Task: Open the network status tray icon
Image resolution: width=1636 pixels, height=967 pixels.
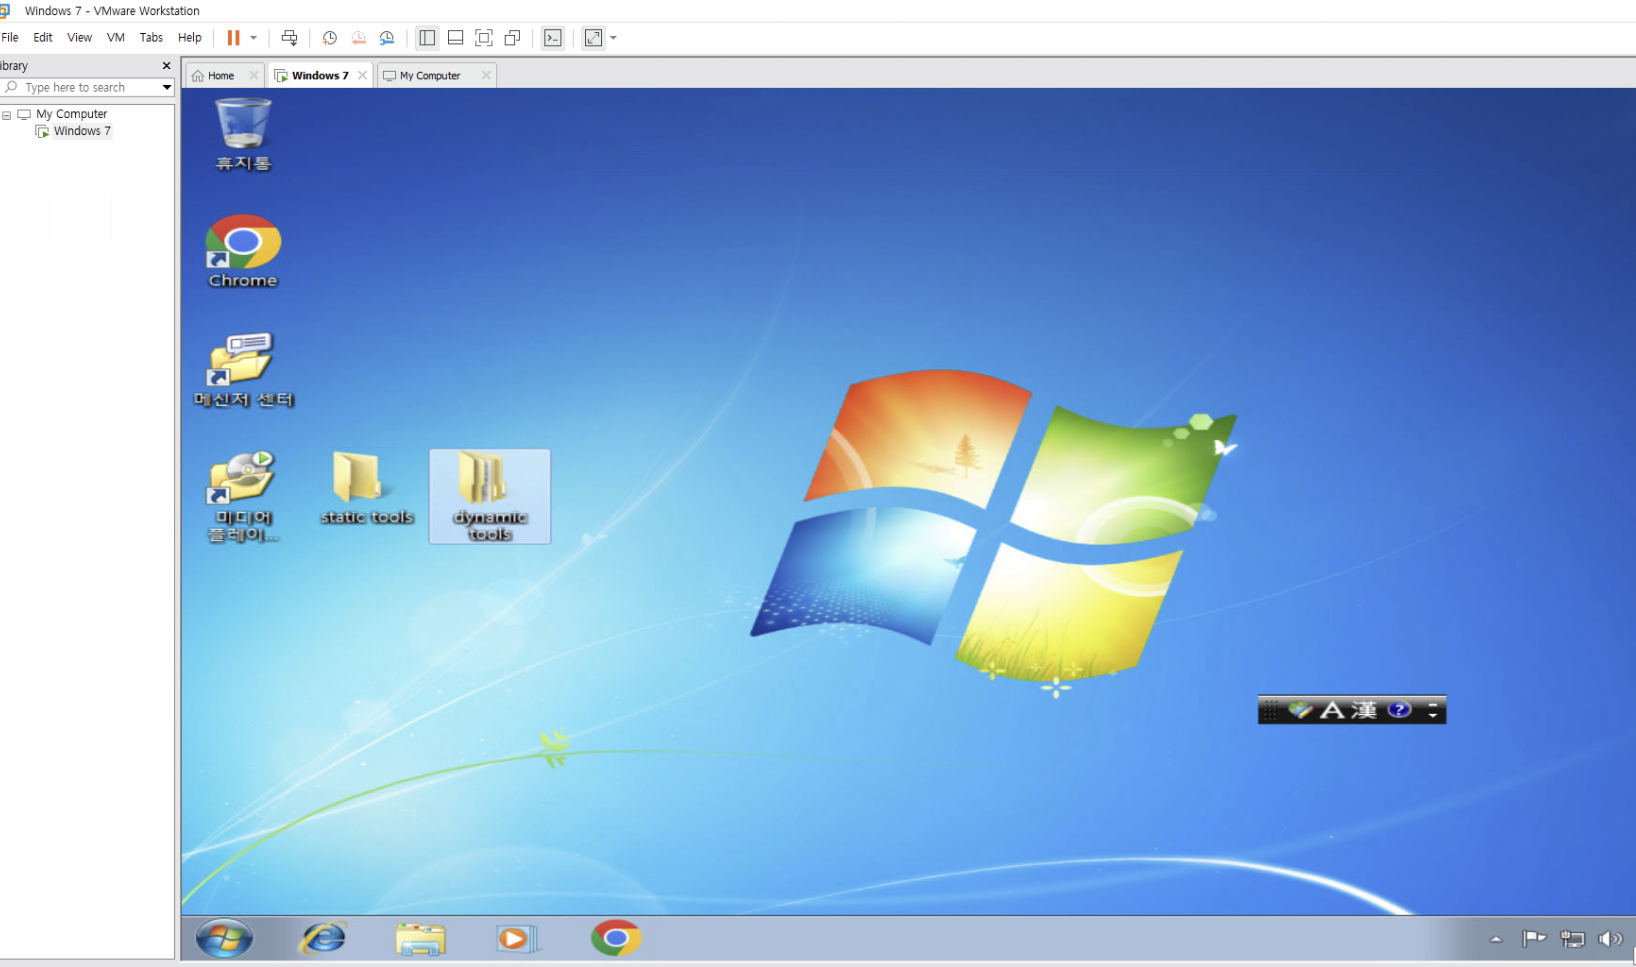Action: point(1573,939)
